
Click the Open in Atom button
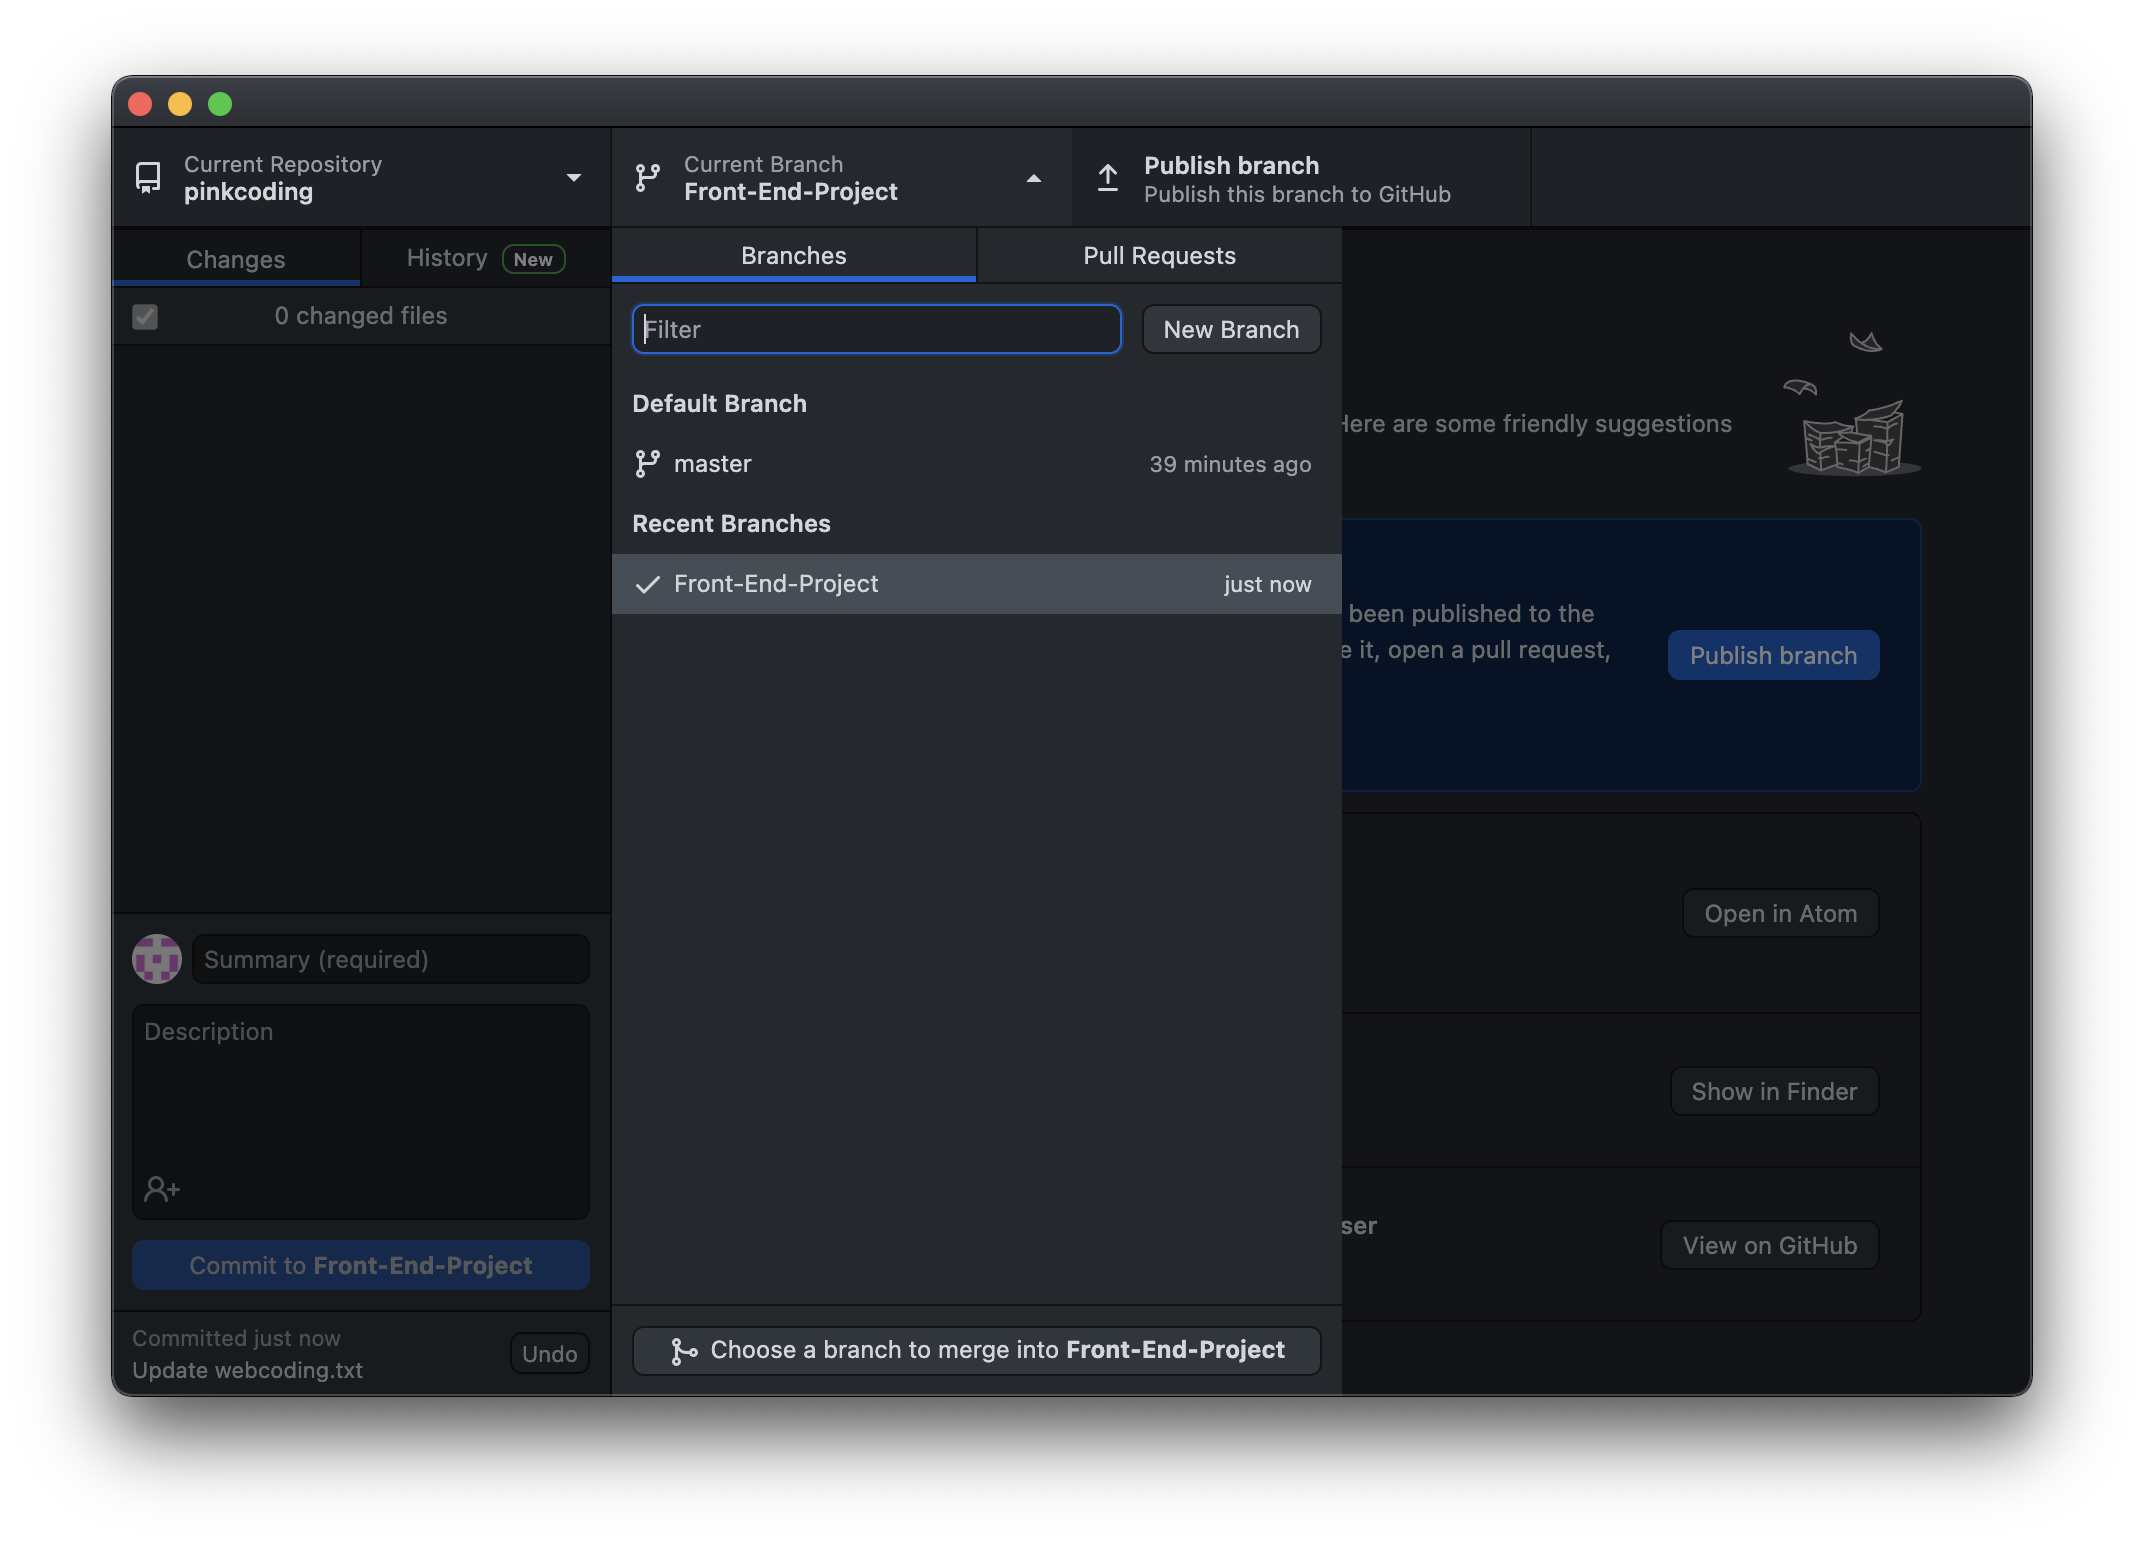[x=1780, y=913]
